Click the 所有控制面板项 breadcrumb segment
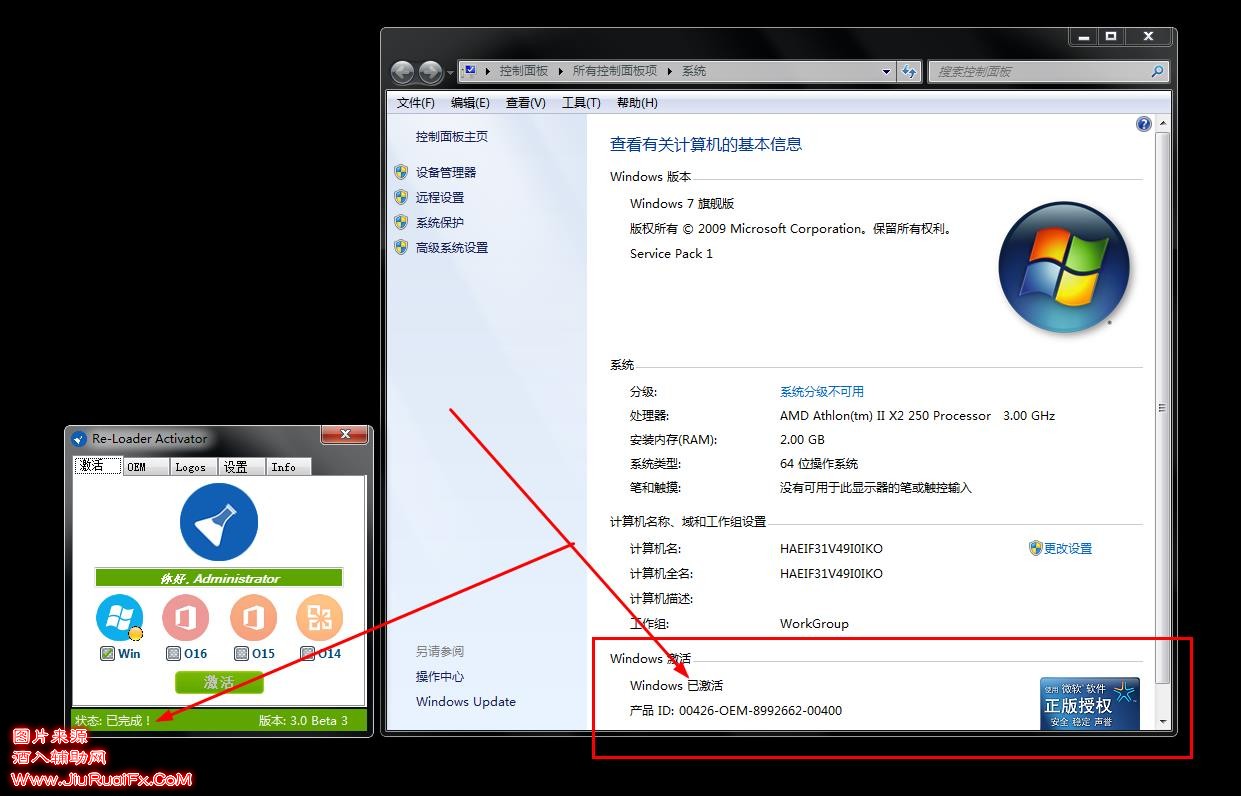 pos(615,71)
